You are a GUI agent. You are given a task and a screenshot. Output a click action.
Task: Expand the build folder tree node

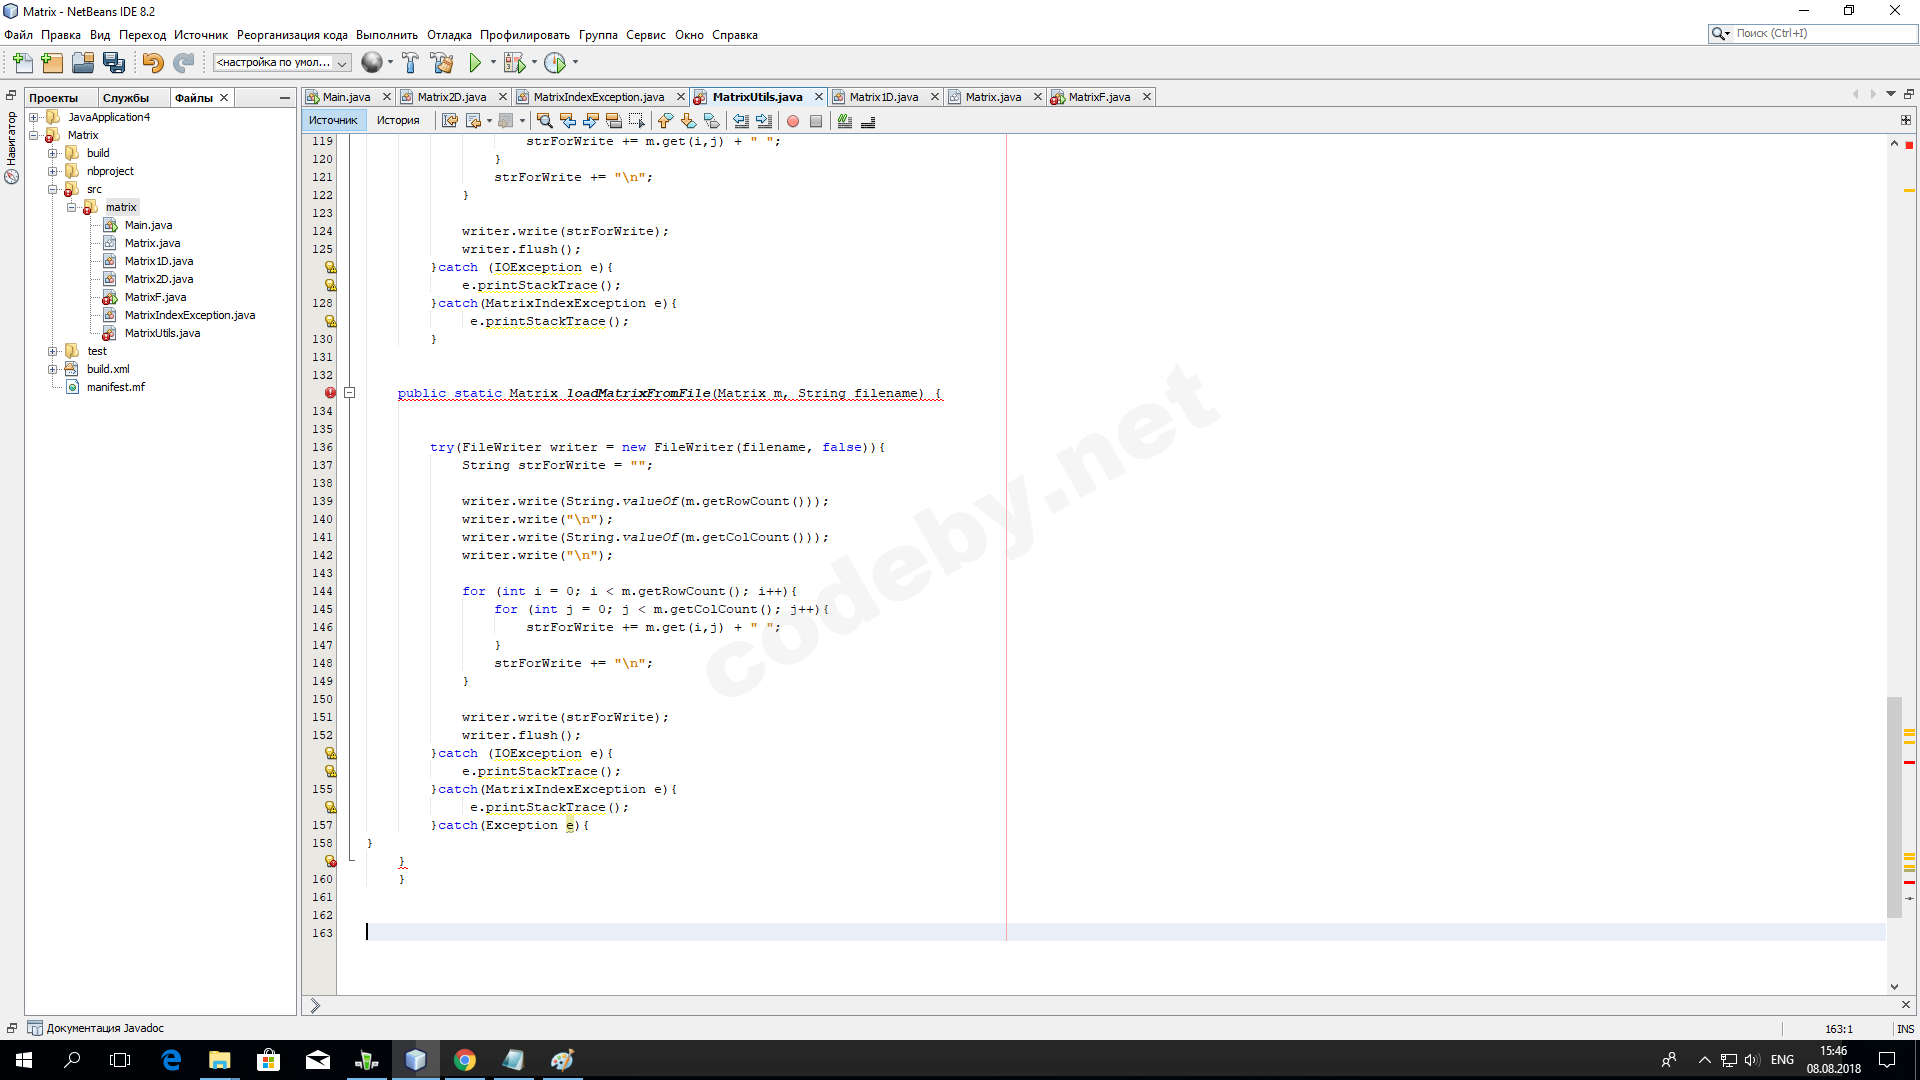tap(53, 153)
